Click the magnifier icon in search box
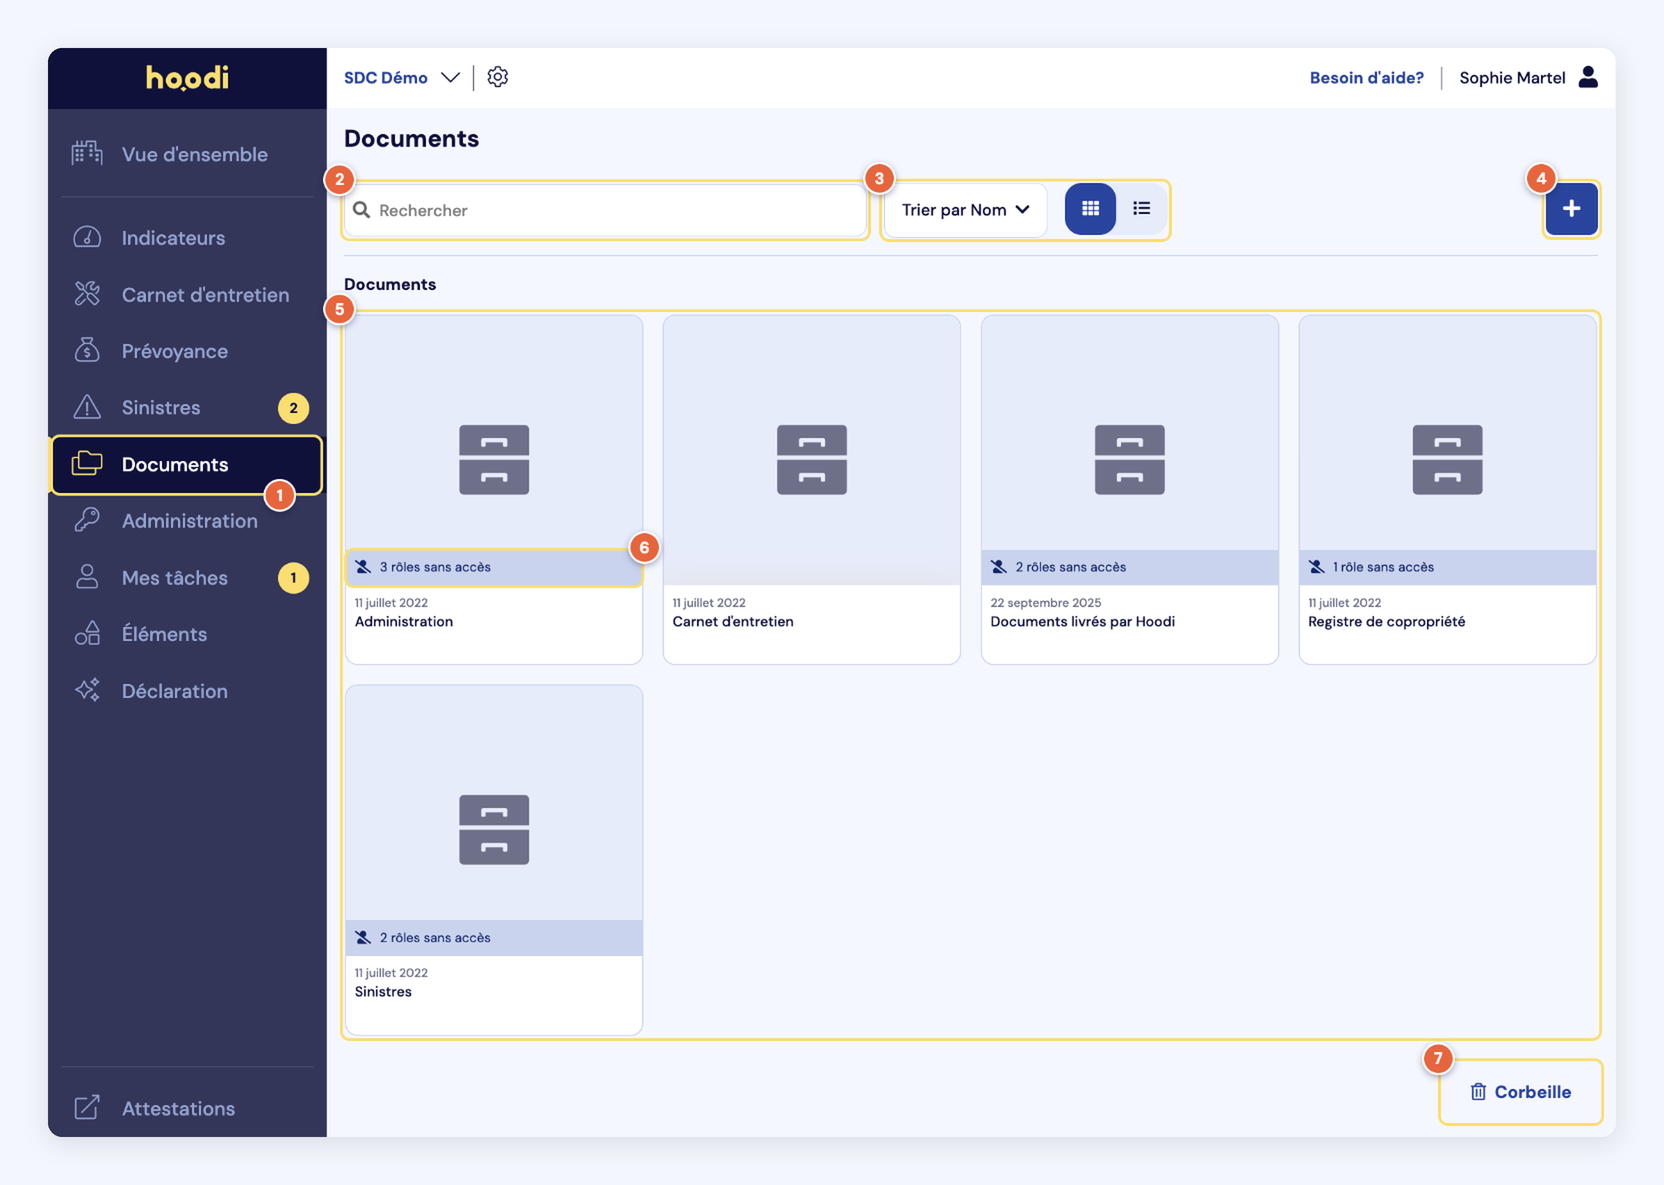The image size is (1664, 1185). (362, 210)
